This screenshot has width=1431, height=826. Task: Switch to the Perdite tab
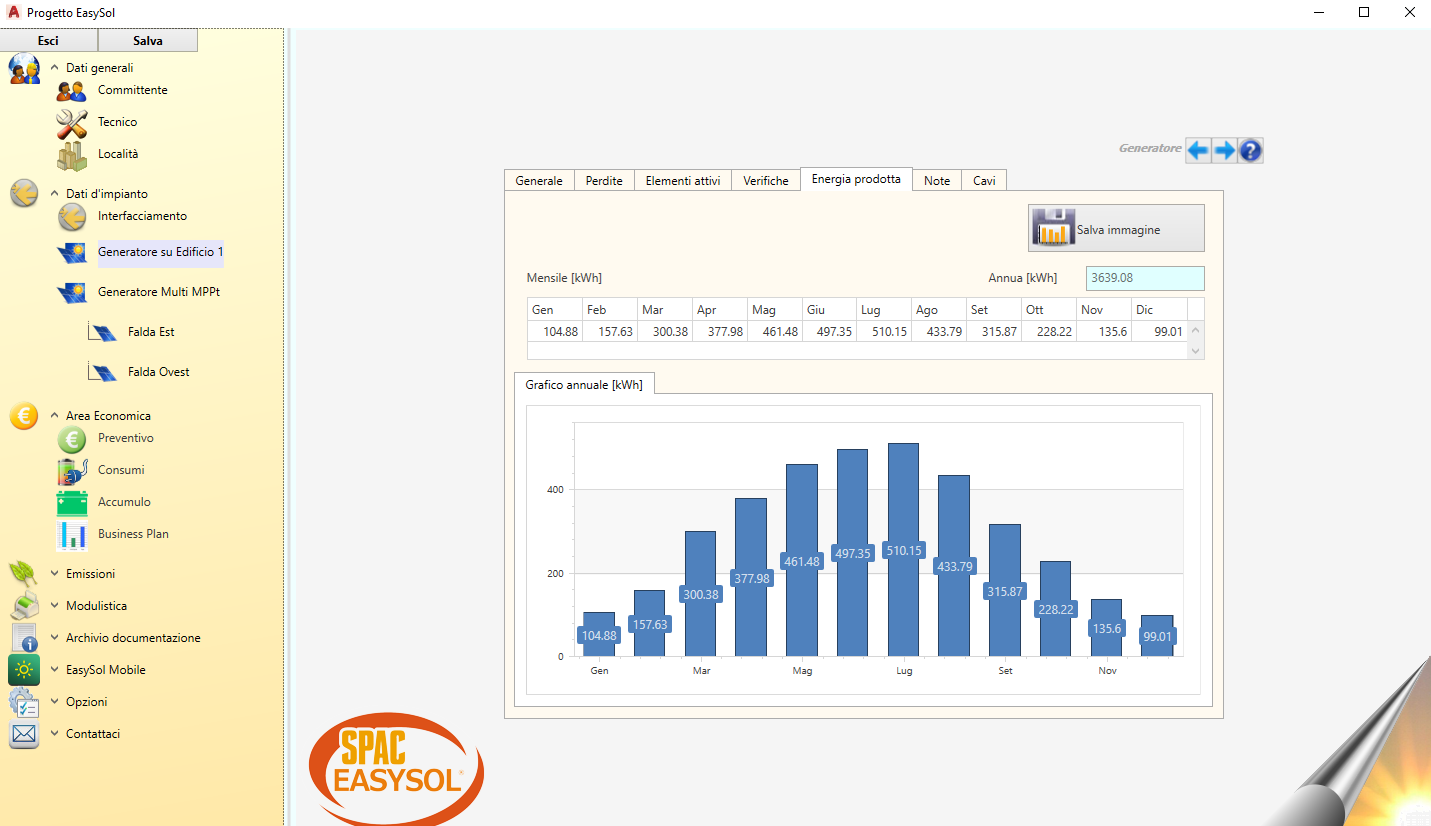604,181
